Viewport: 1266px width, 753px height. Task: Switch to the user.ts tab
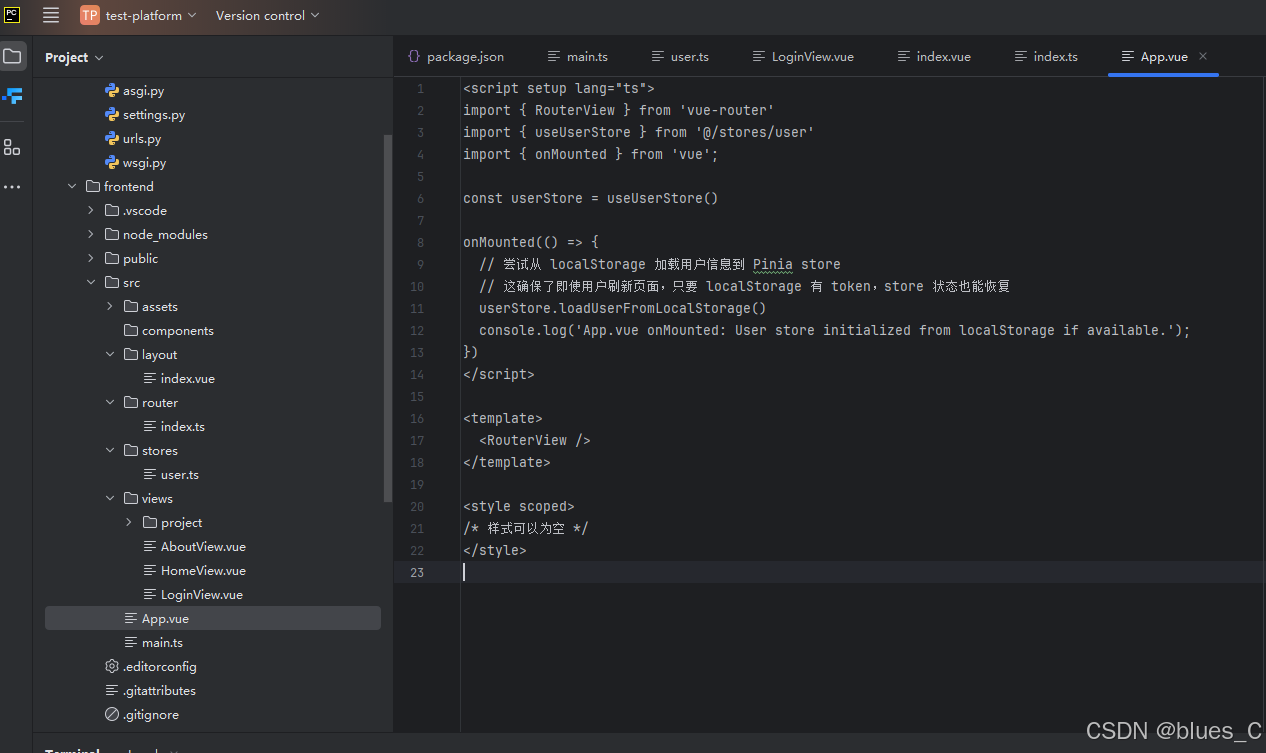click(x=680, y=57)
